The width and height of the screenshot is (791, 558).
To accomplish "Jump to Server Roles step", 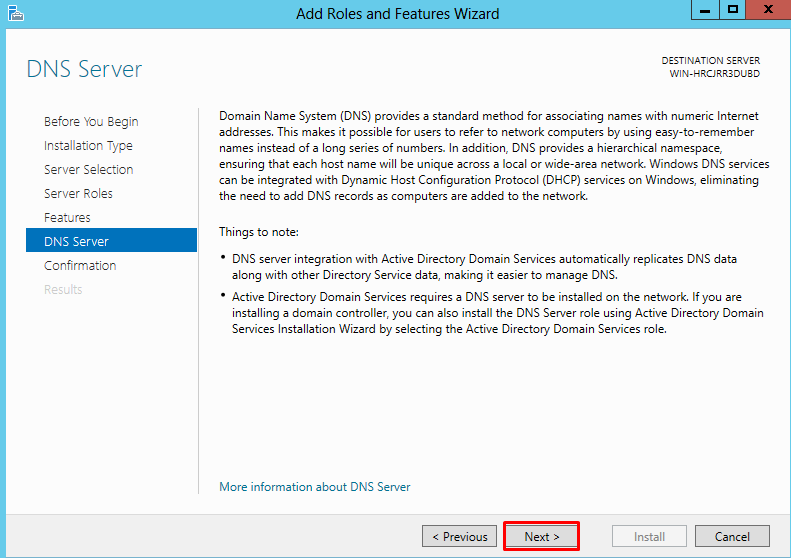I will pyautogui.click(x=78, y=194).
